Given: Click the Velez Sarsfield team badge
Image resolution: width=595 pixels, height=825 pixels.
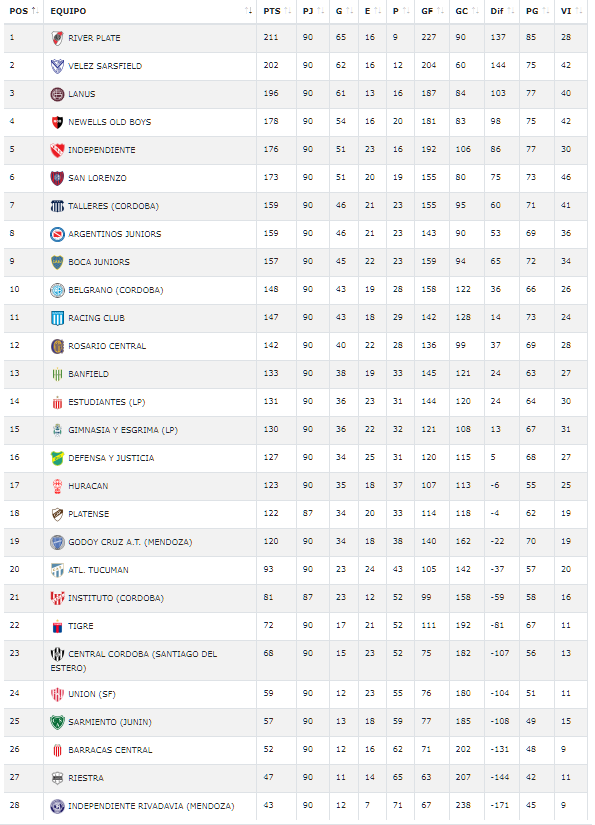Looking at the screenshot, I should (57, 66).
